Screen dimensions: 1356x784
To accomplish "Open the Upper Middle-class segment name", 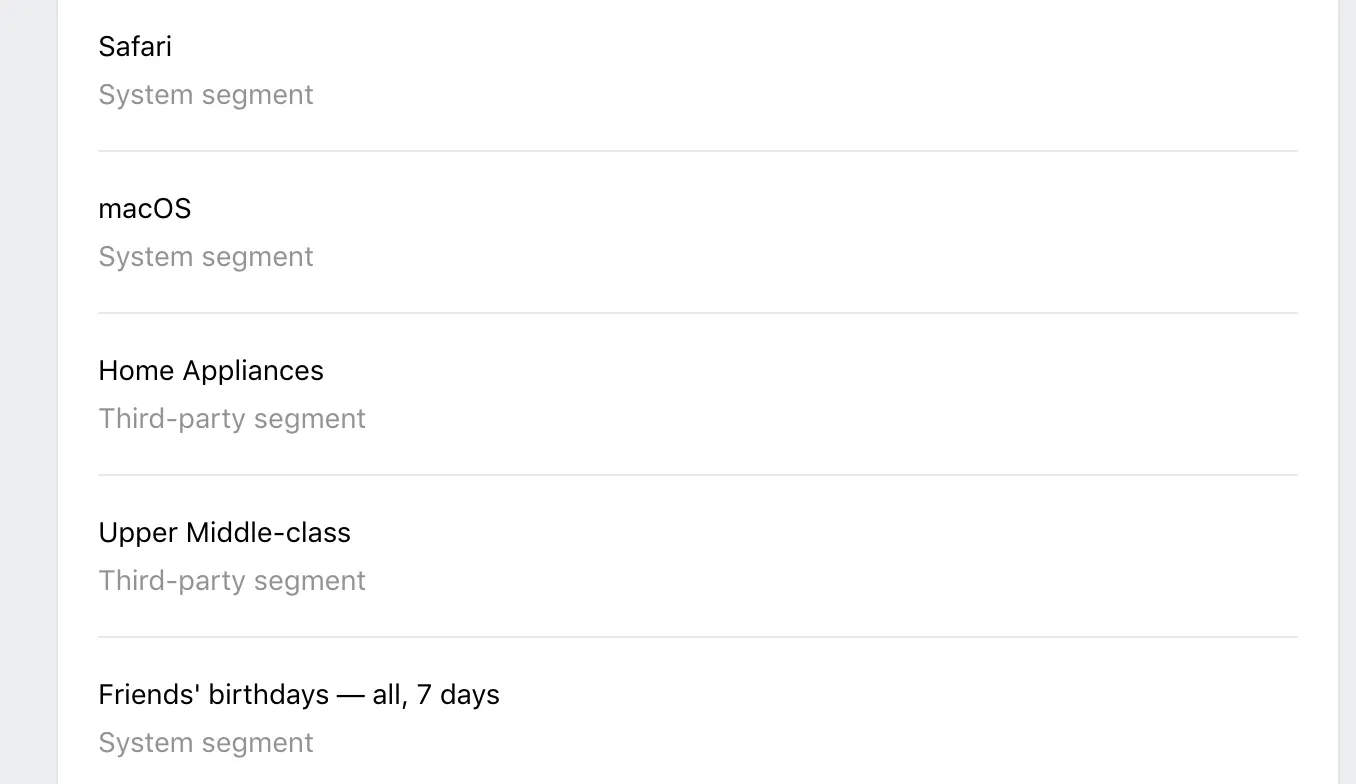I will (x=224, y=533).
